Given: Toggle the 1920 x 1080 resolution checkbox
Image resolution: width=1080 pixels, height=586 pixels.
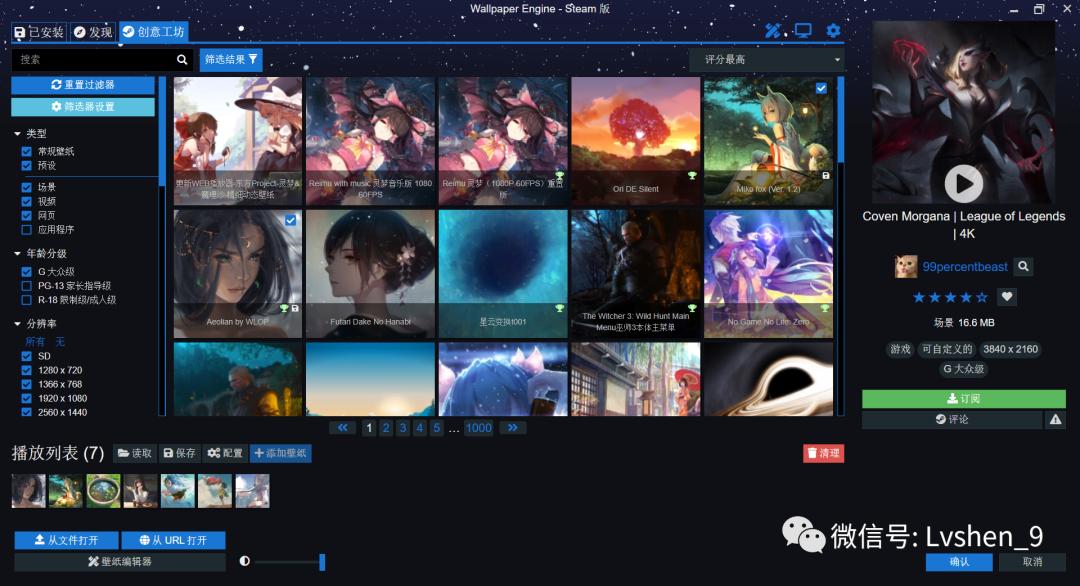Looking at the screenshot, I should 26,399.
